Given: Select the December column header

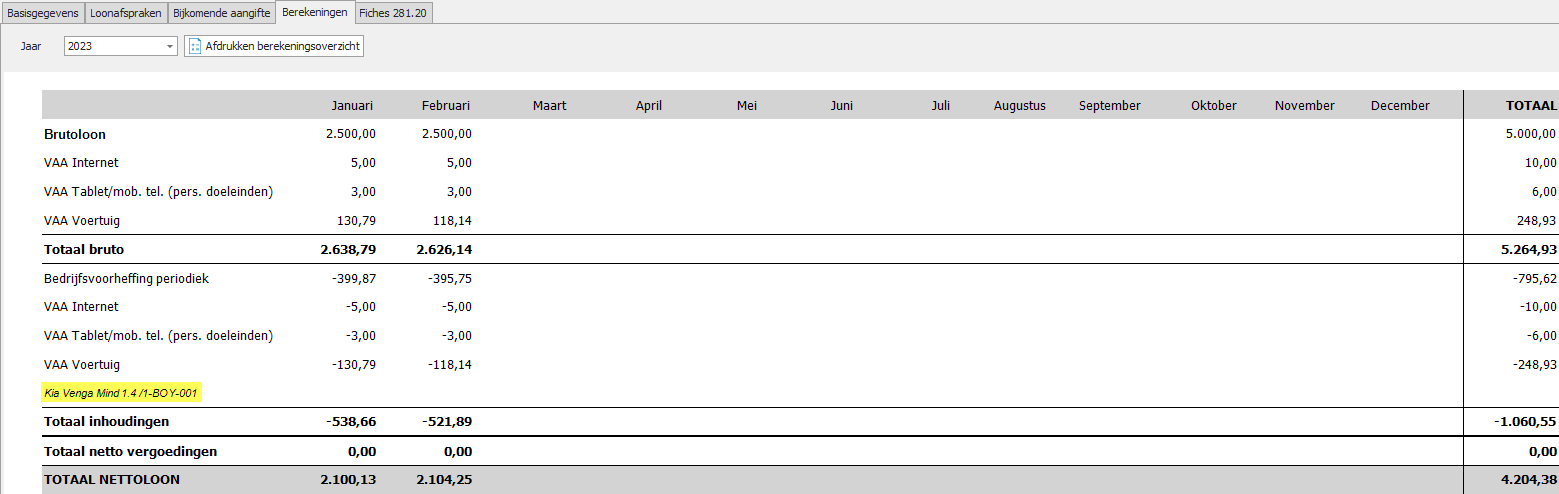Looking at the screenshot, I should (1400, 106).
